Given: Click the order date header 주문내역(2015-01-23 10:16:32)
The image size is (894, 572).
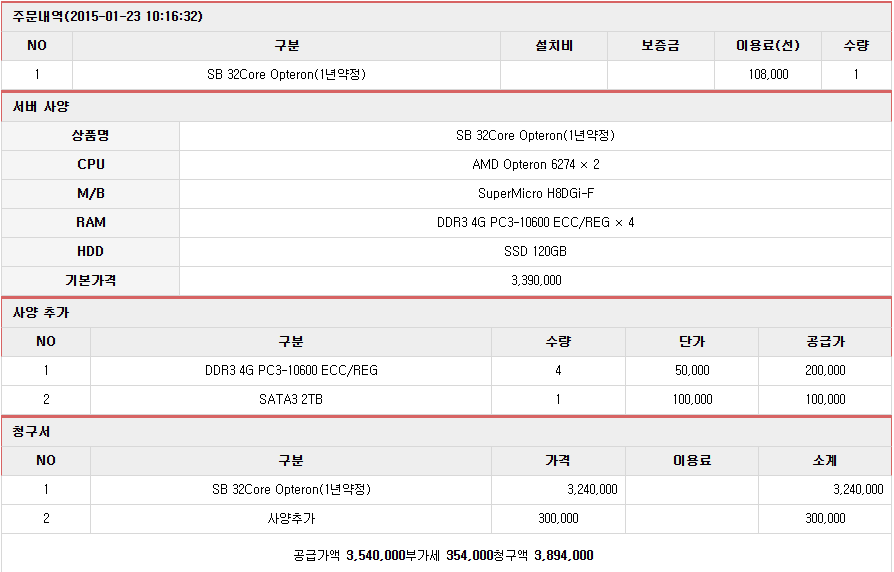Looking at the screenshot, I should click(108, 17).
